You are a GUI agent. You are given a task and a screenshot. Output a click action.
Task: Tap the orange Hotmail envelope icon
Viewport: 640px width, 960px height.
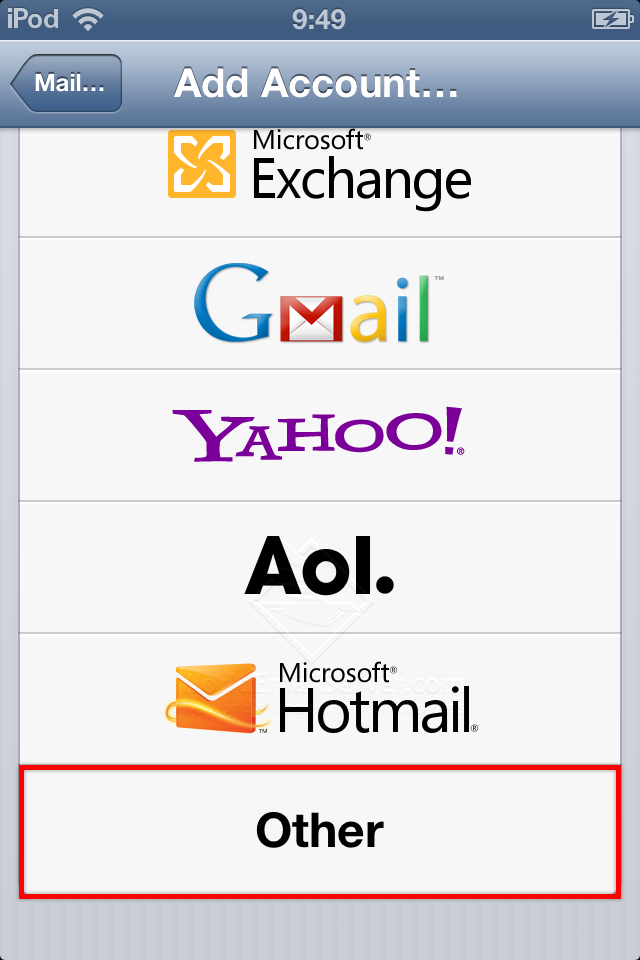[217, 699]
